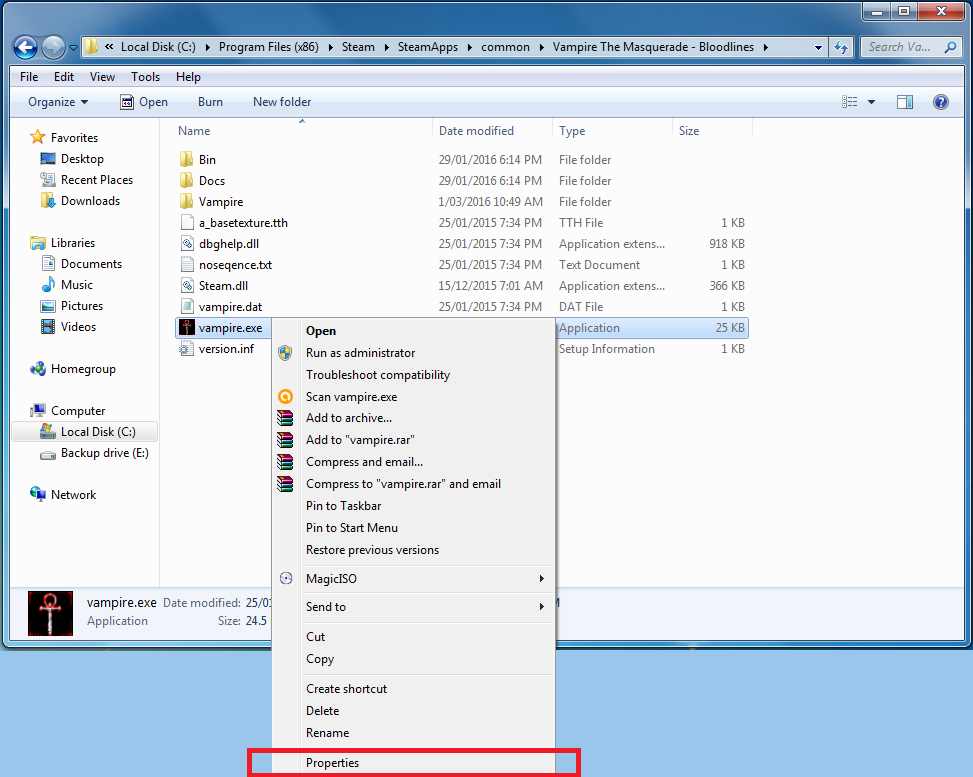Click the vampire.exe ankh icon
The image size is (973, 777).
187,327
